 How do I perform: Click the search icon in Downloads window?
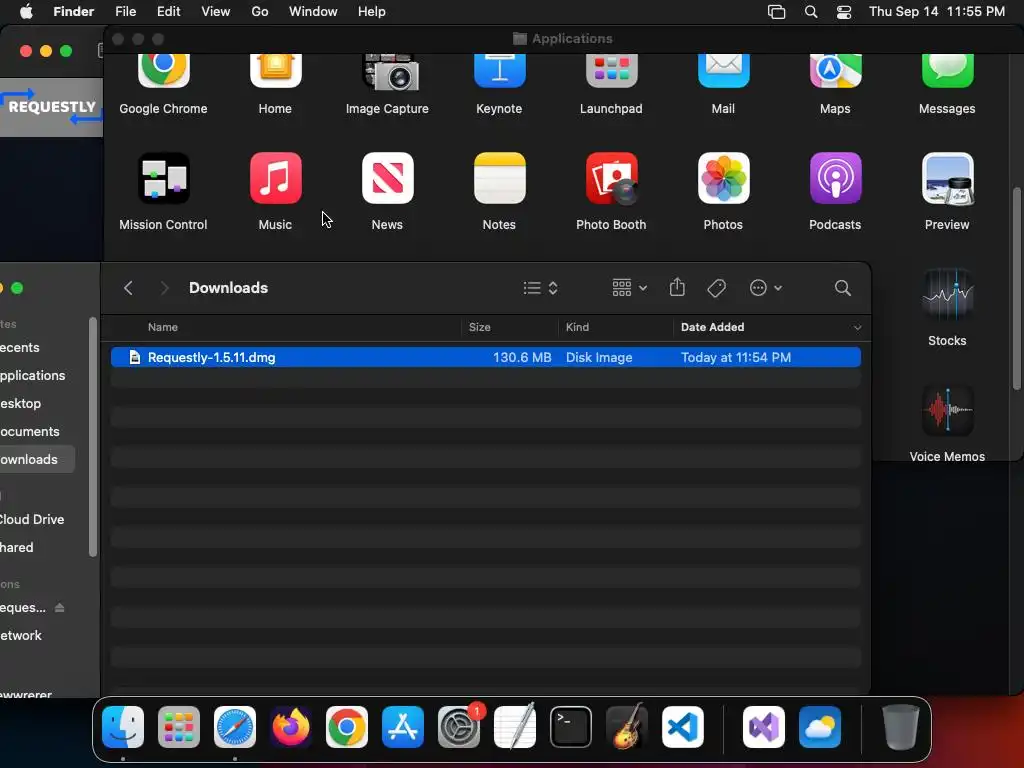[842, 288]
